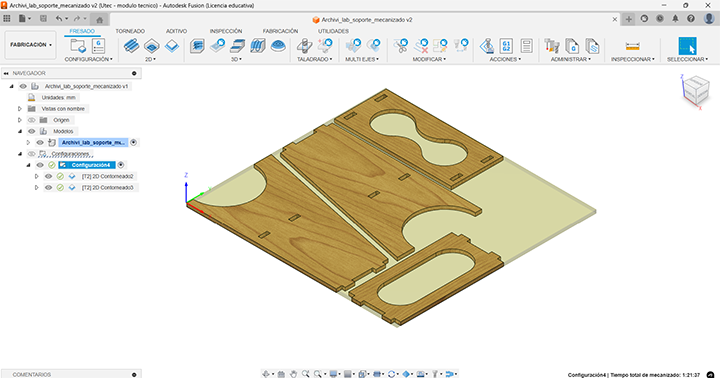Click the blue Select tool icon
The image size is (720, 378).
[687, 46]
